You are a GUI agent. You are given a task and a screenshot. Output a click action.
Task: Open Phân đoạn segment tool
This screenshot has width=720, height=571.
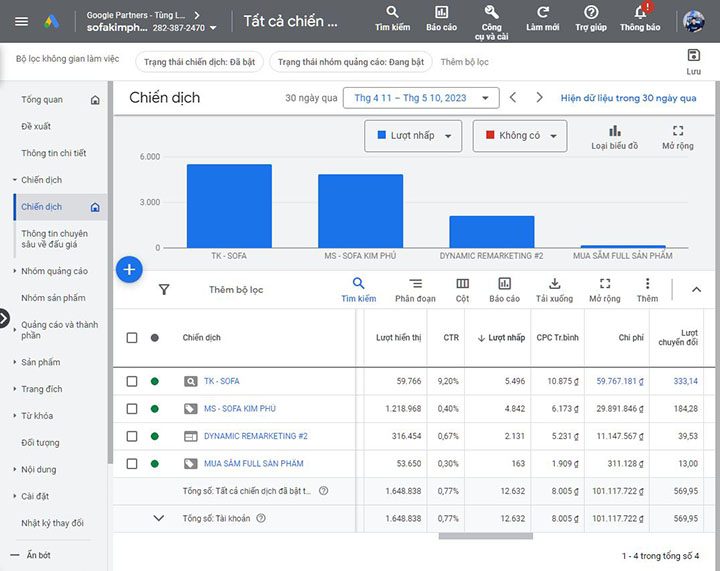(x=415, y=290)
